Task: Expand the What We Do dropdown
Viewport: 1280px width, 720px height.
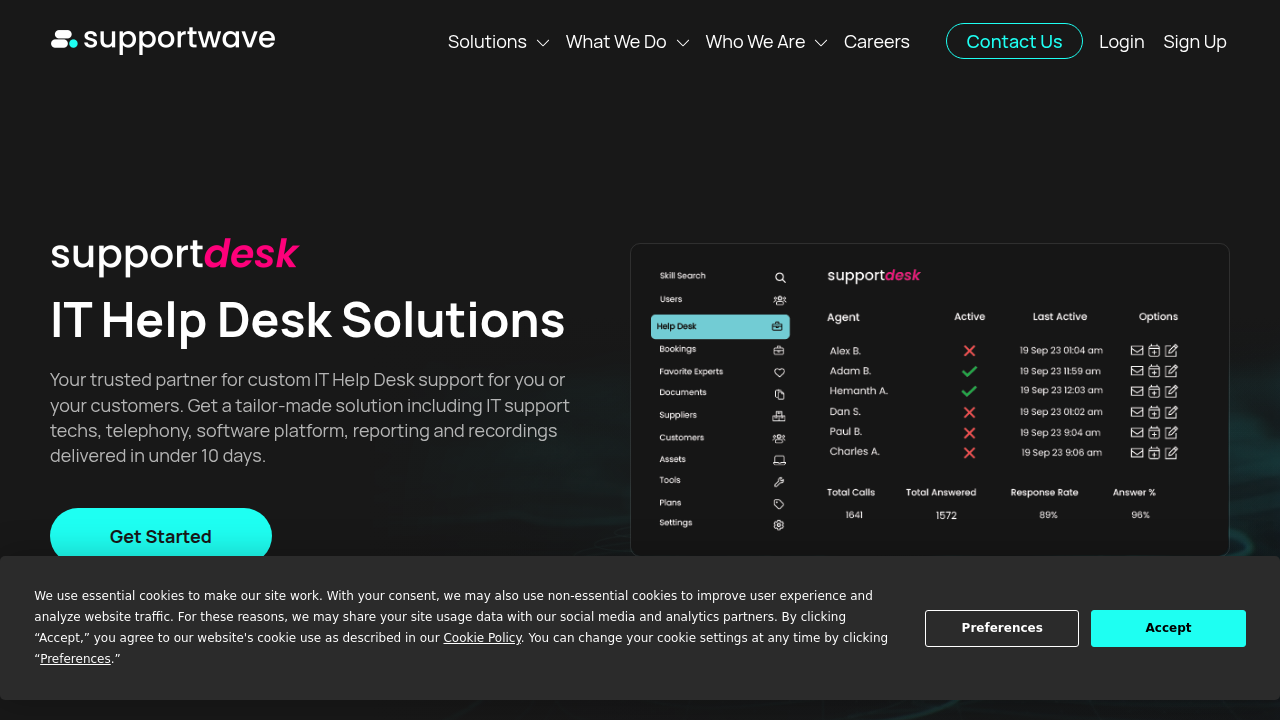Action: tap(627, 42)
